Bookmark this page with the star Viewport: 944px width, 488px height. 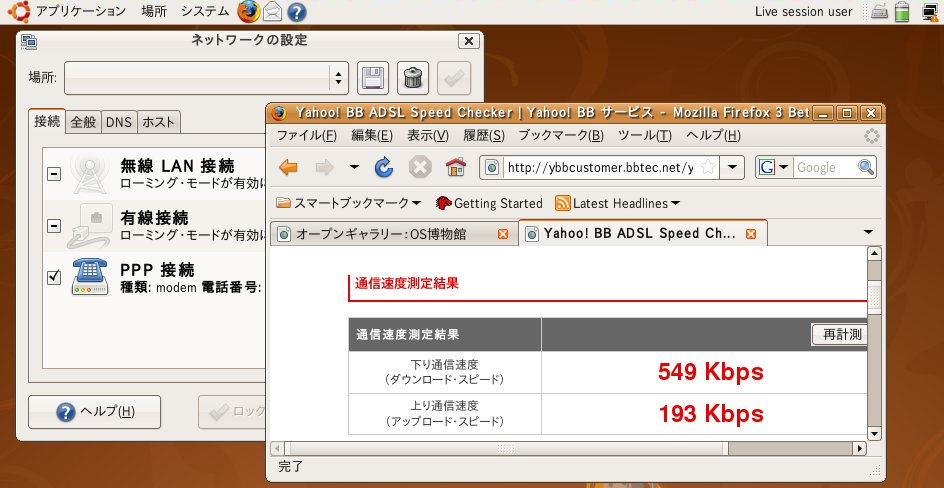point(709,167)
